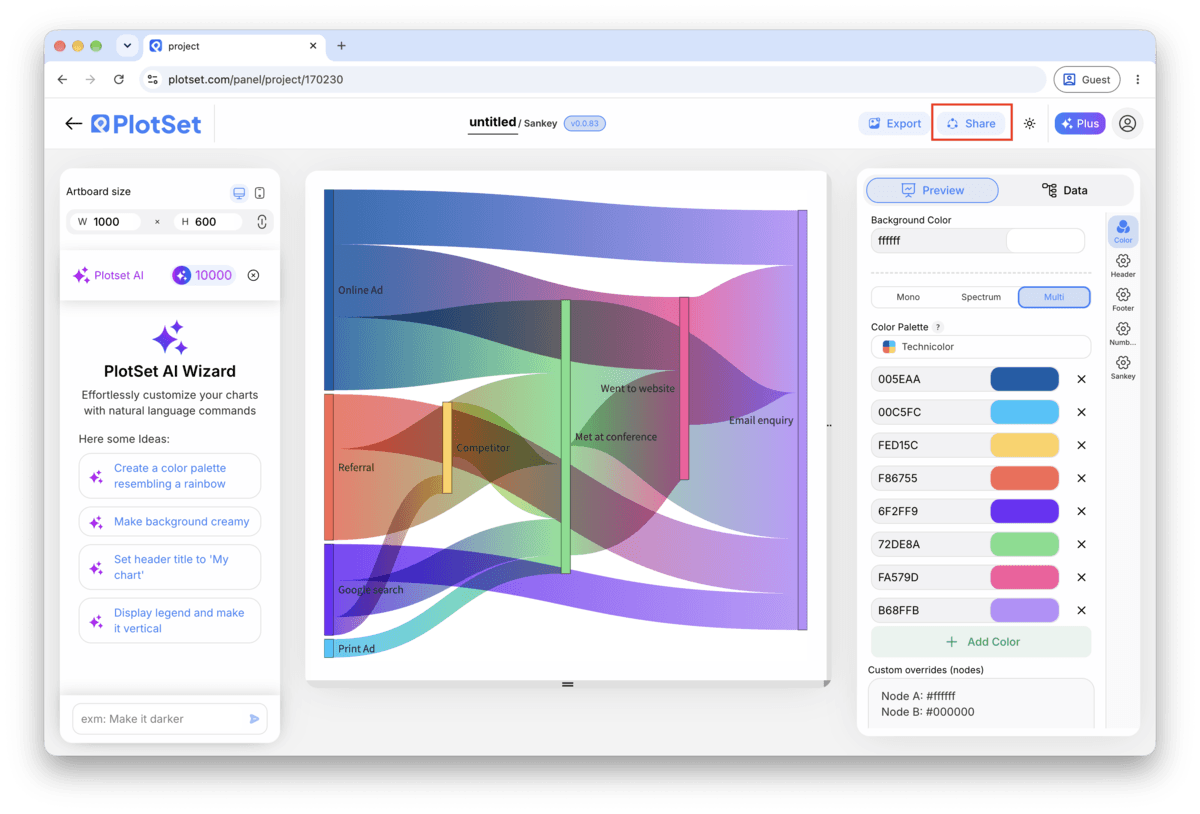The width and height of the screenshot is (1200, 814).
Task: Remove color FED15C from palette
Action: pos(1081,445)
